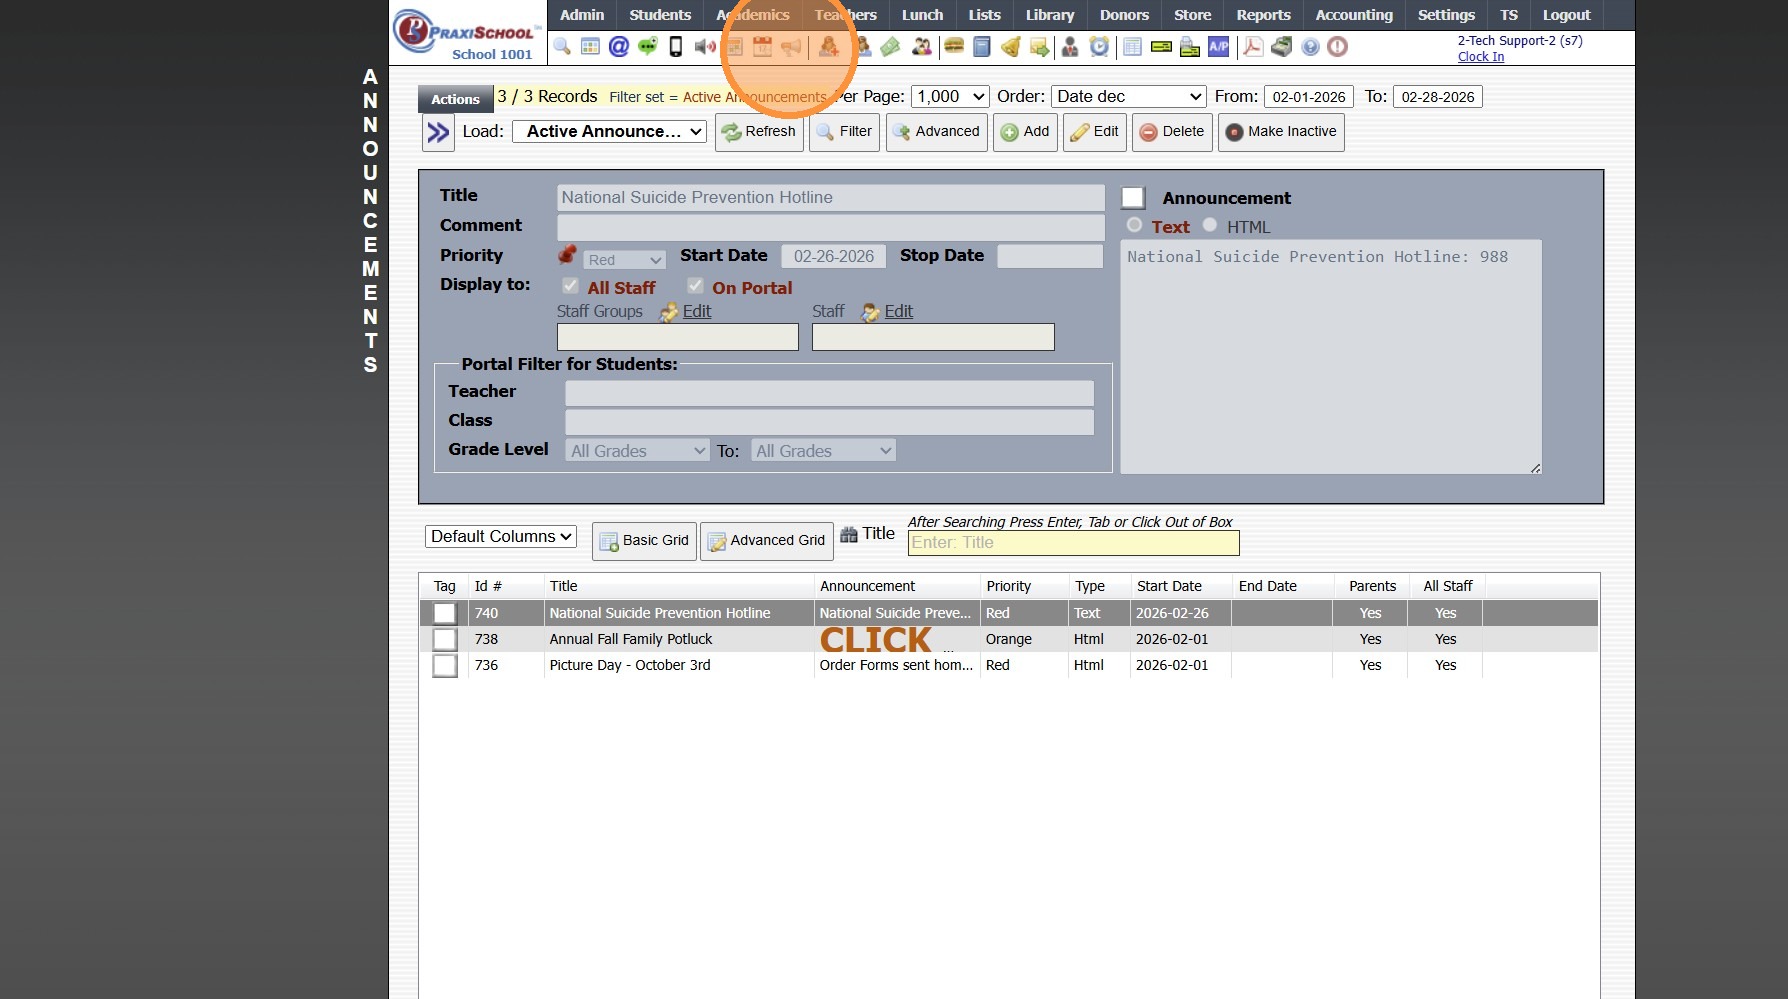This screenshot has height=999, width=1788.
Task: Click the yellow check payment icon
Action: point(1161,47)
